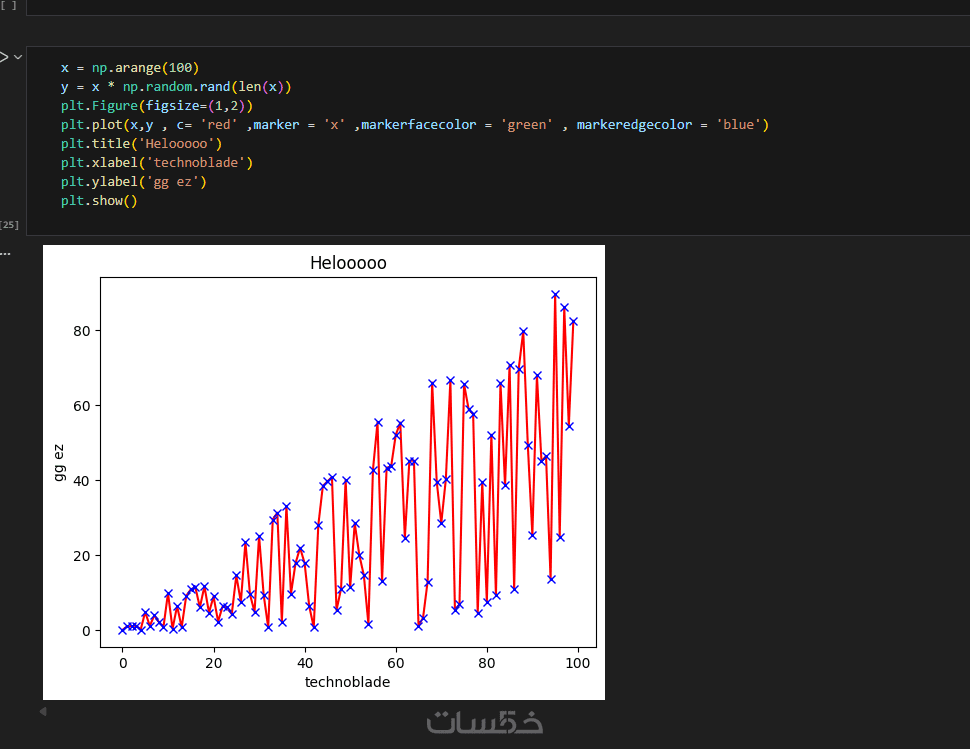Place cursor on the plt.show() line

(98, 201)
